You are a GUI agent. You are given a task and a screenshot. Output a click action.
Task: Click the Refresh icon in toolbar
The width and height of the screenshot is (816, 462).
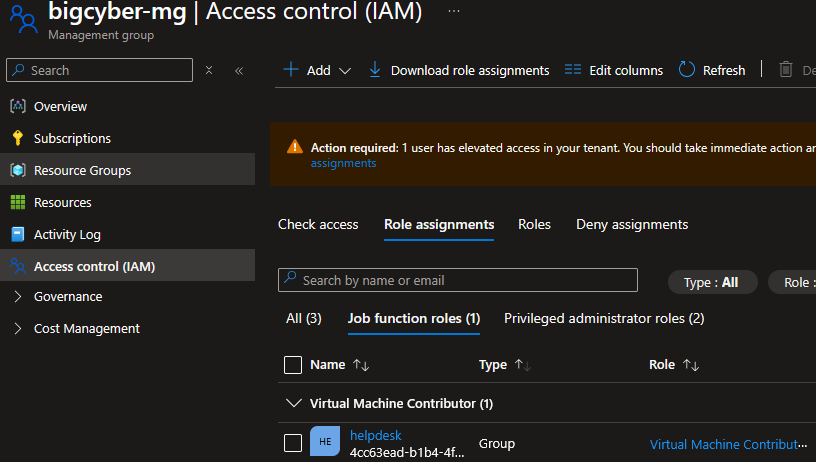687,70
